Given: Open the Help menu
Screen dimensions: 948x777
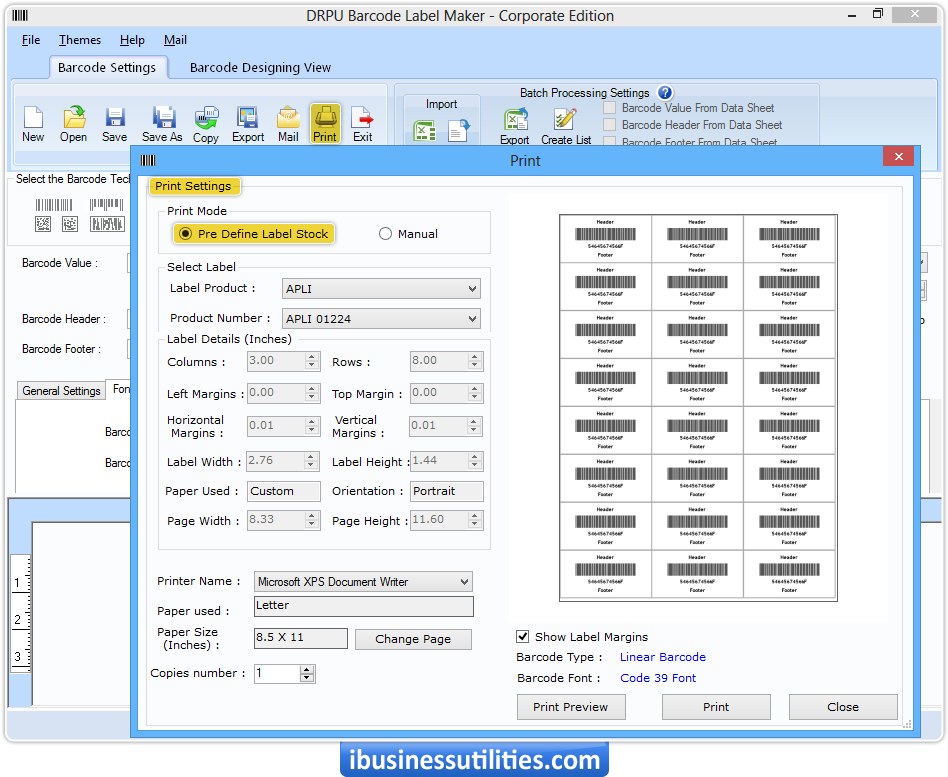Looking at the screenshot, I should tap(132, 40).
